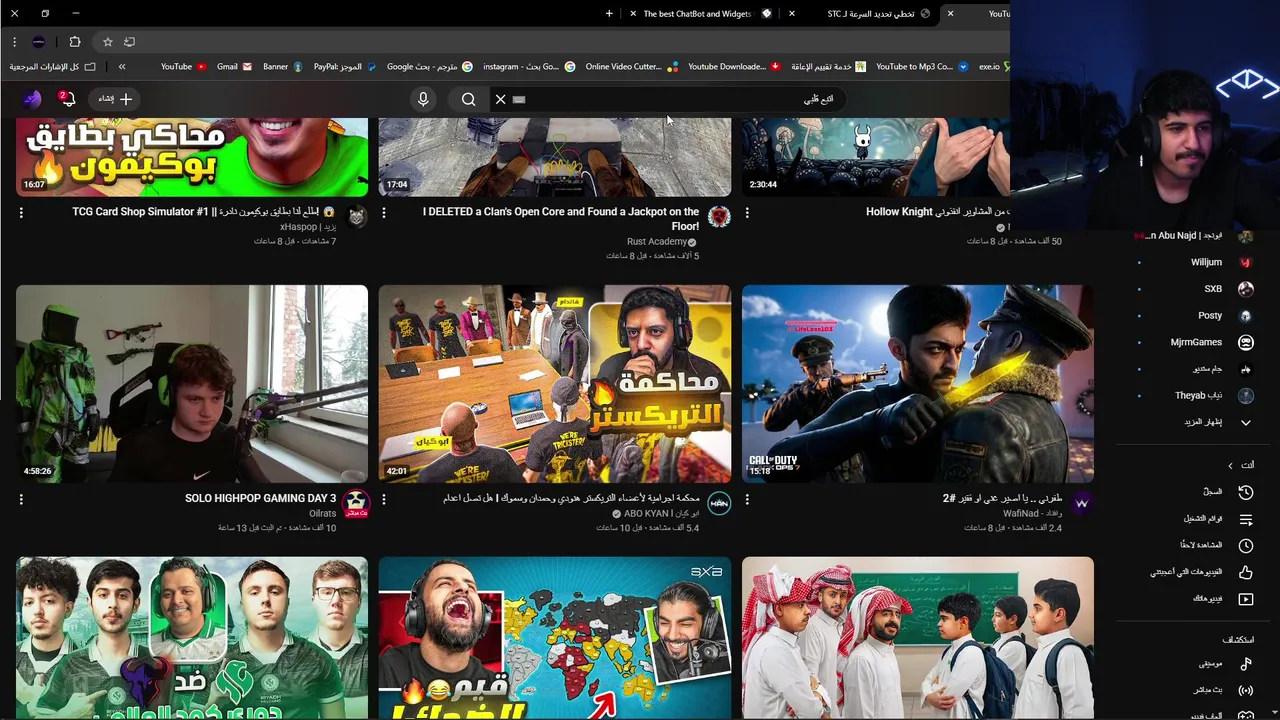Viewport: 1280px width, 720px height.
Task: Play the world map laughing man thumbnail
Action: (555, 638)
